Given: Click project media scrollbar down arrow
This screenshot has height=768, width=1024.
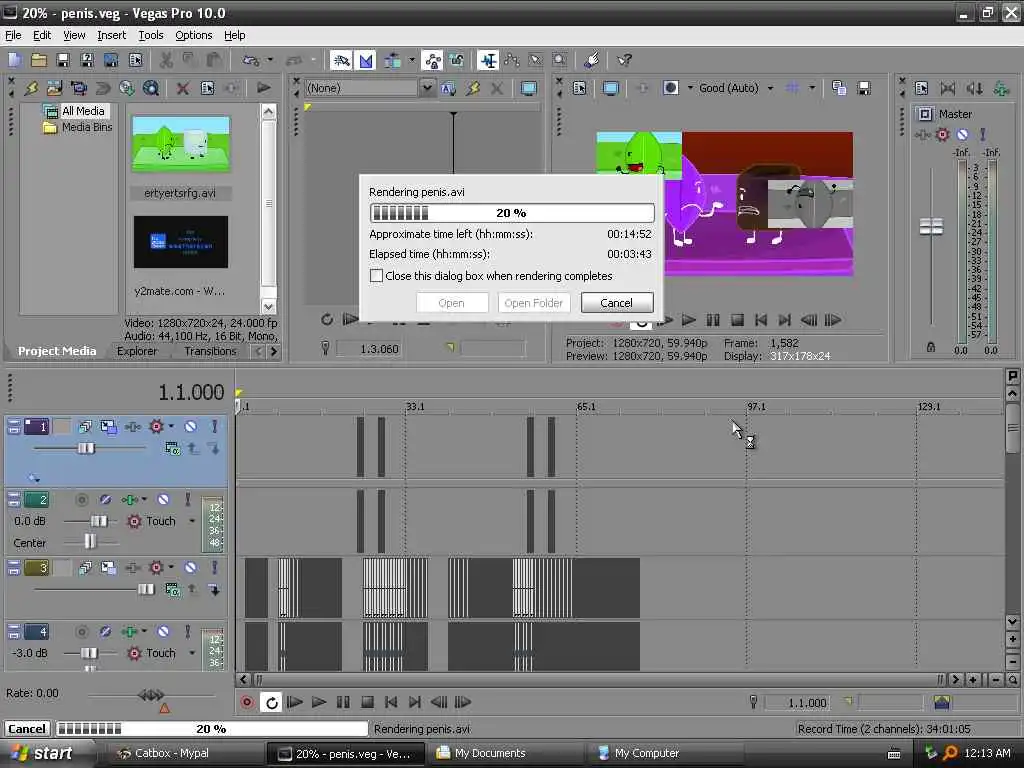Looking at the screenshot, I should click(x=268, y=306).
